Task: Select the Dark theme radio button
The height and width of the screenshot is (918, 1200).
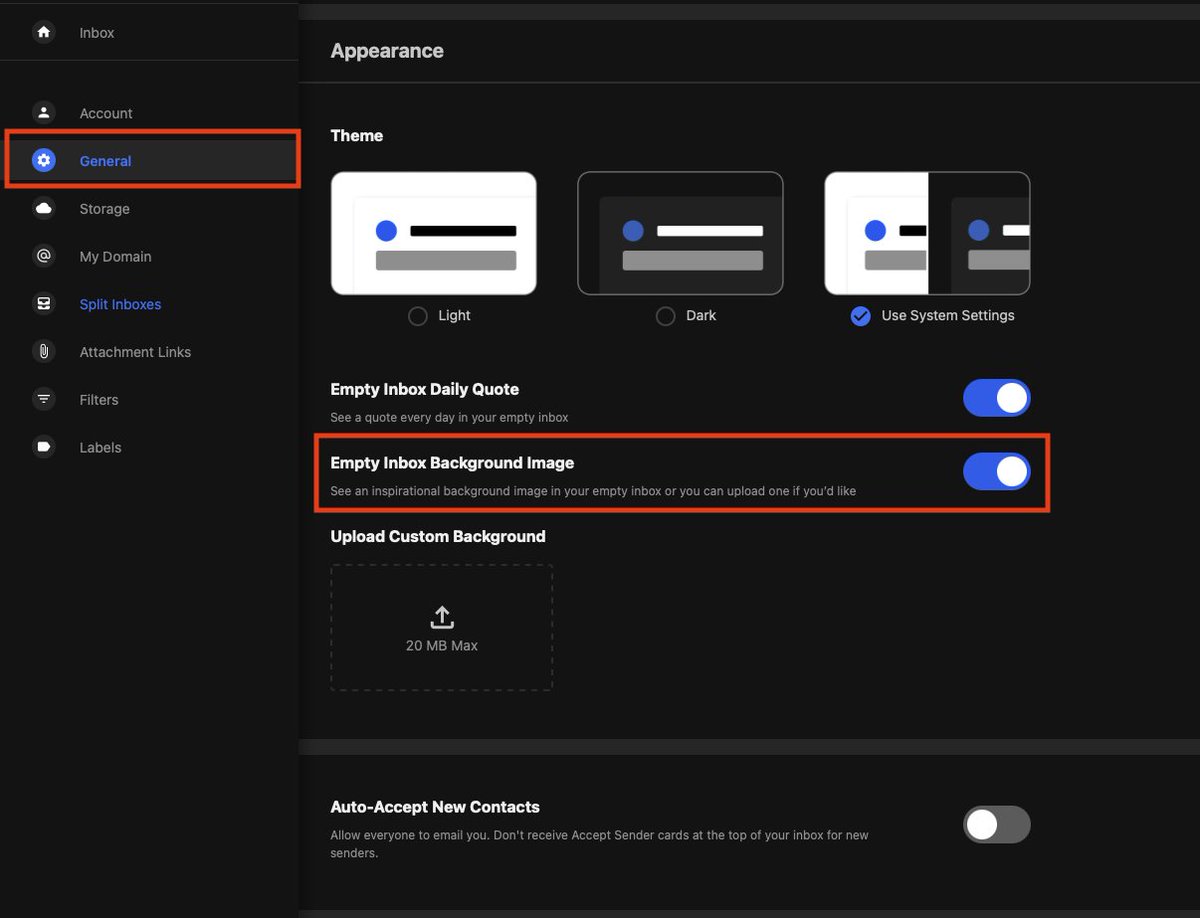Action: click(x=665, y=316)
